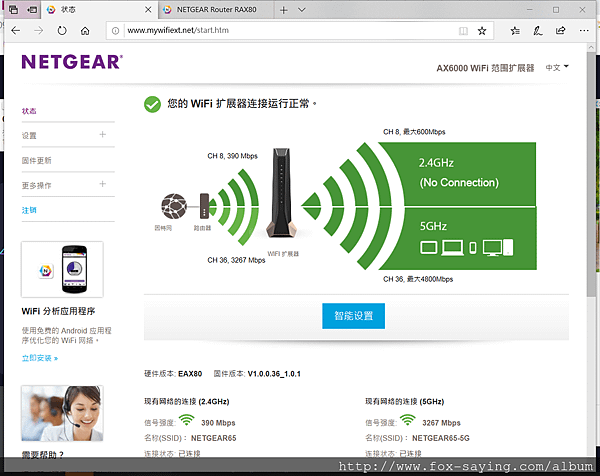
Task: Click the CH 36, 3267 Mbps label
Action: [236, 260]
